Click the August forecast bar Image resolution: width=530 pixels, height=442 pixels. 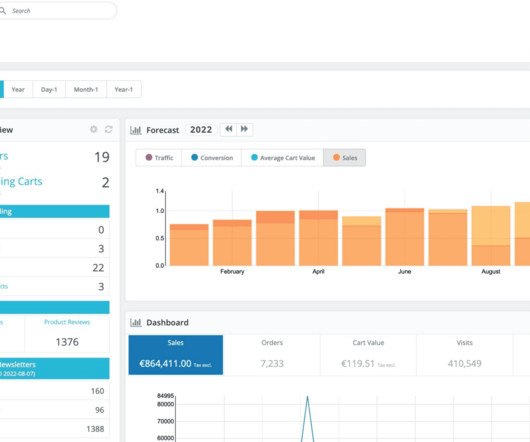(491, 236)
